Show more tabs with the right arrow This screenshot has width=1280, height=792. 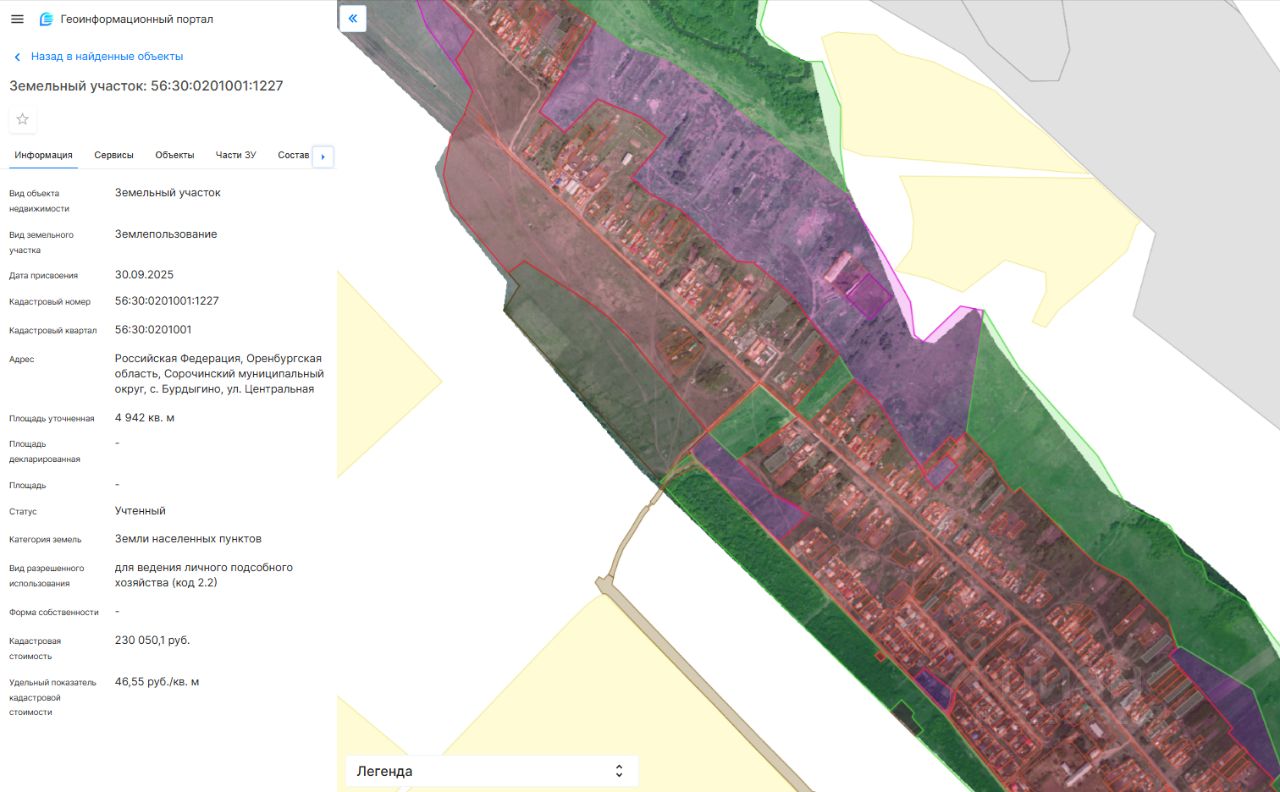coord(323,156)
